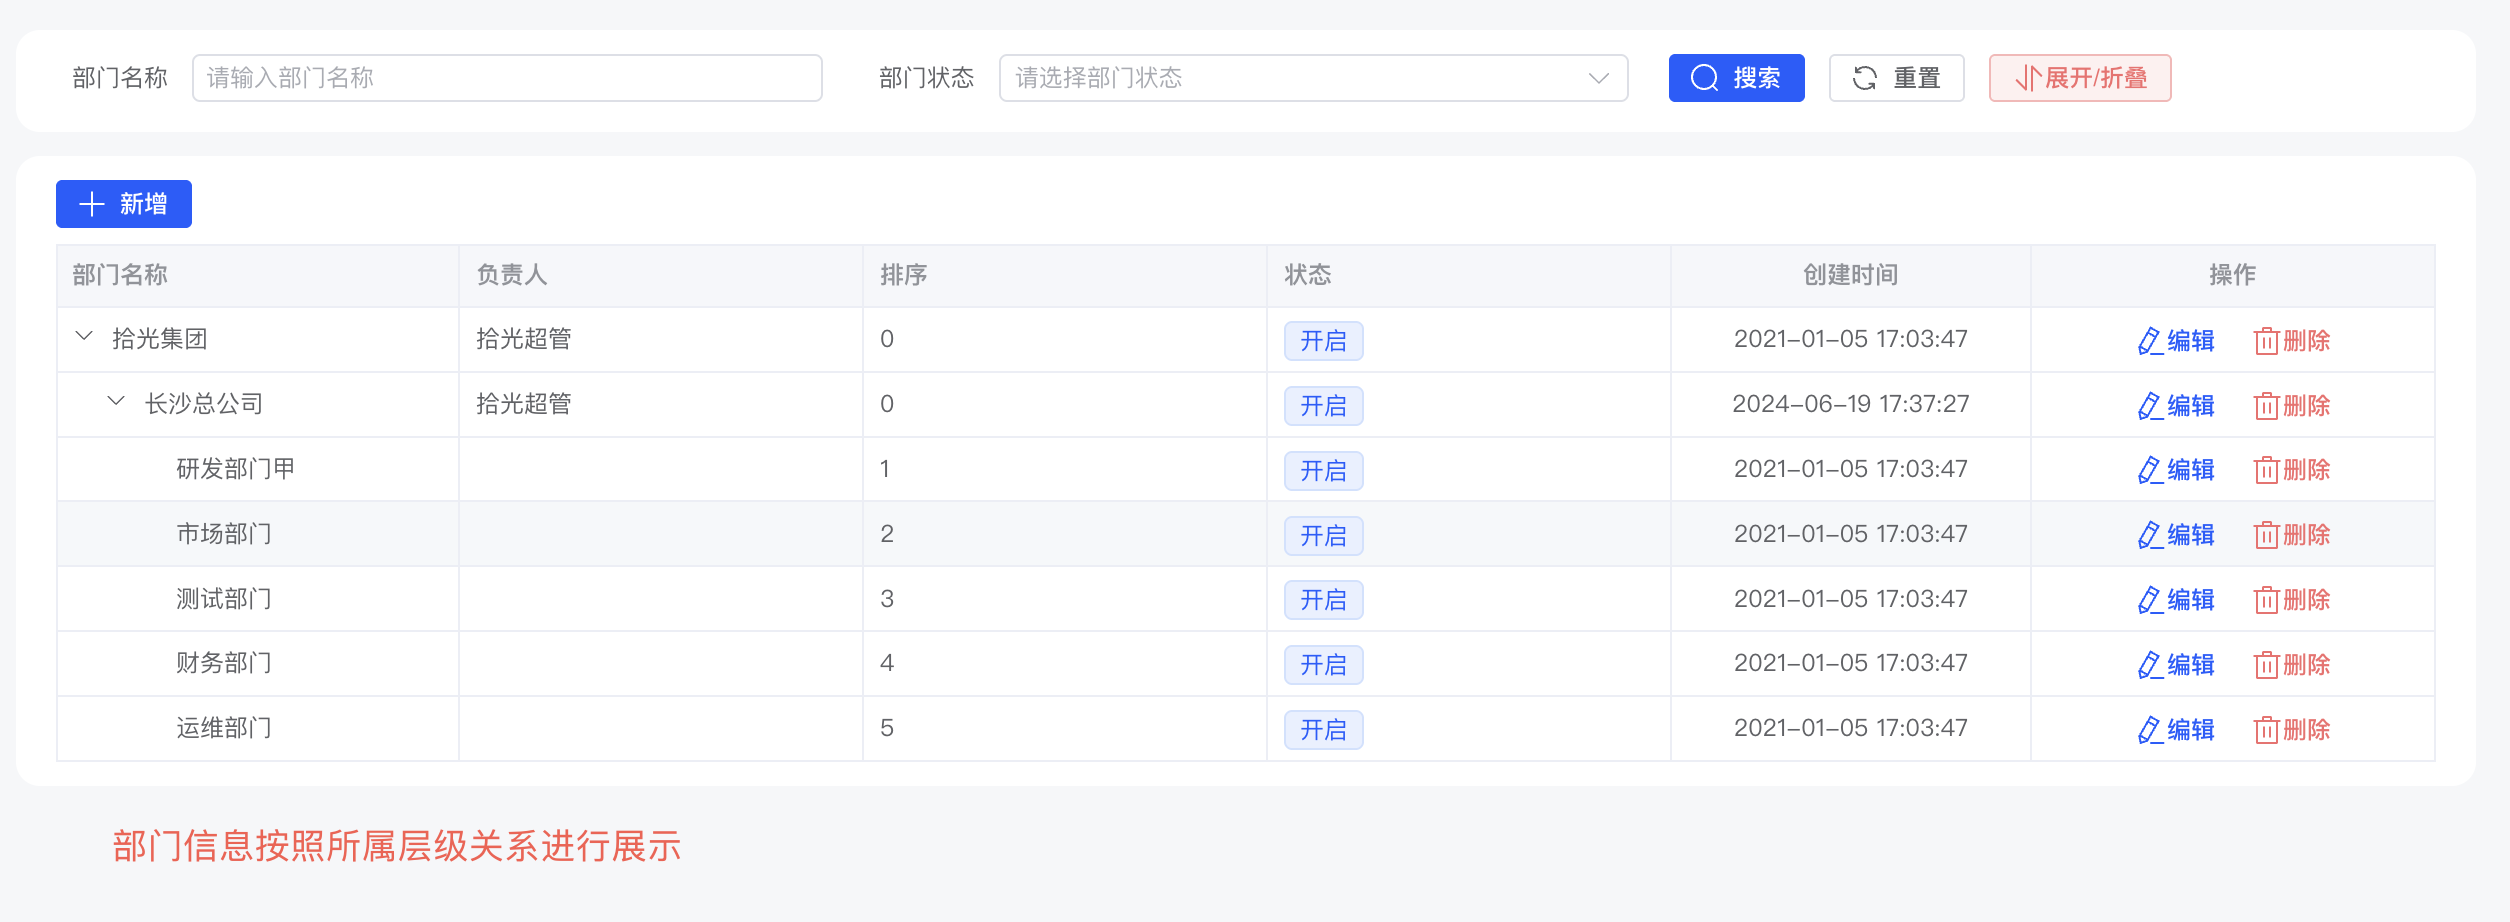The width and height of the screenshot is (2510, 922).
Task: Toggle the 开启 status of 研发部门甲
Action: 1322,470
